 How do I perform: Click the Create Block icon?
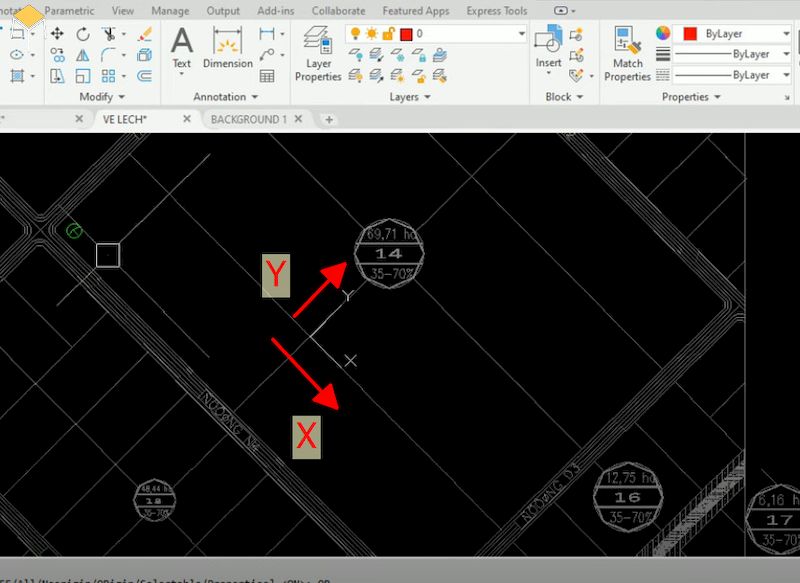coord(576,34)
